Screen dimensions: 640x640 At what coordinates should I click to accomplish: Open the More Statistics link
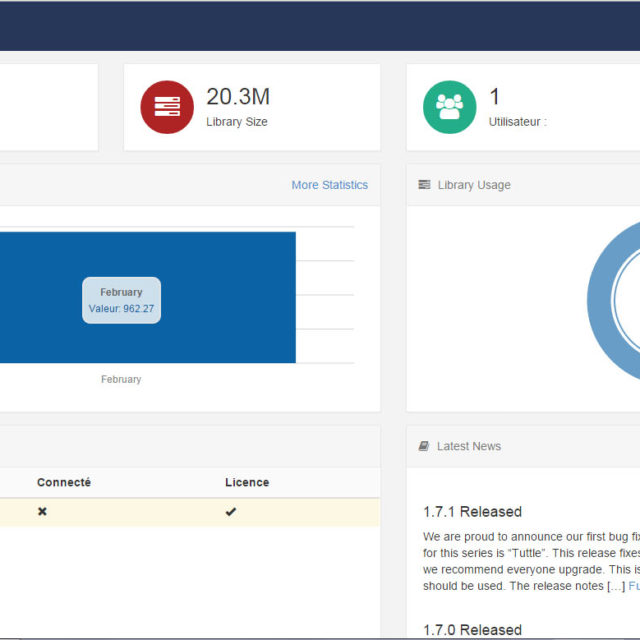(x=329, y=185)
